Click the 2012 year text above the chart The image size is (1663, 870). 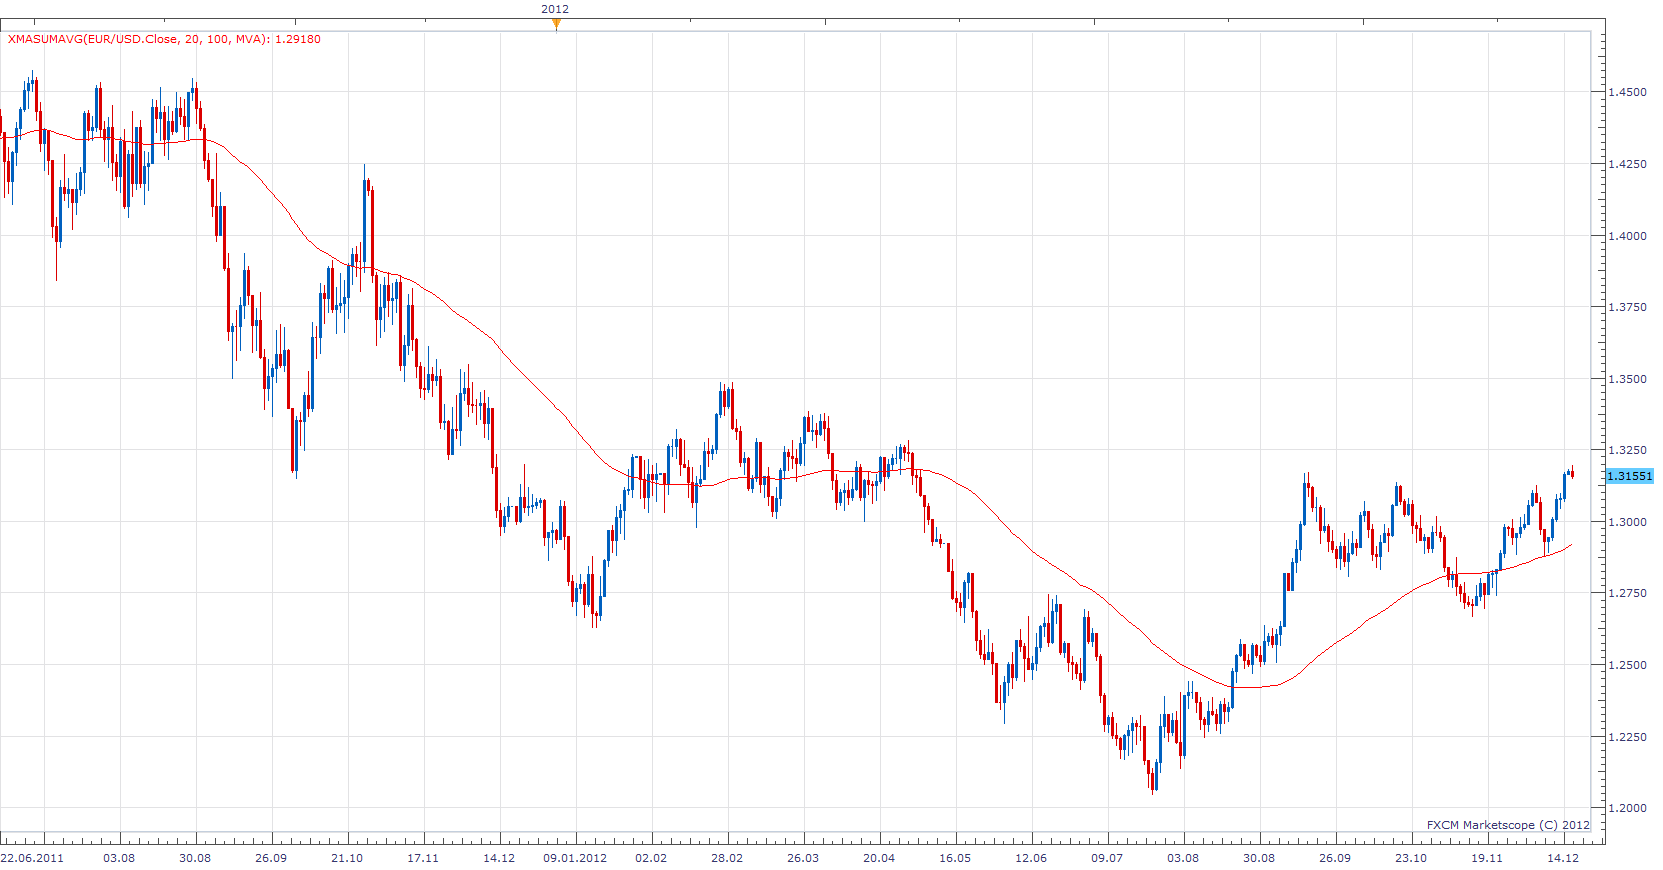click(x=555, y=9)
